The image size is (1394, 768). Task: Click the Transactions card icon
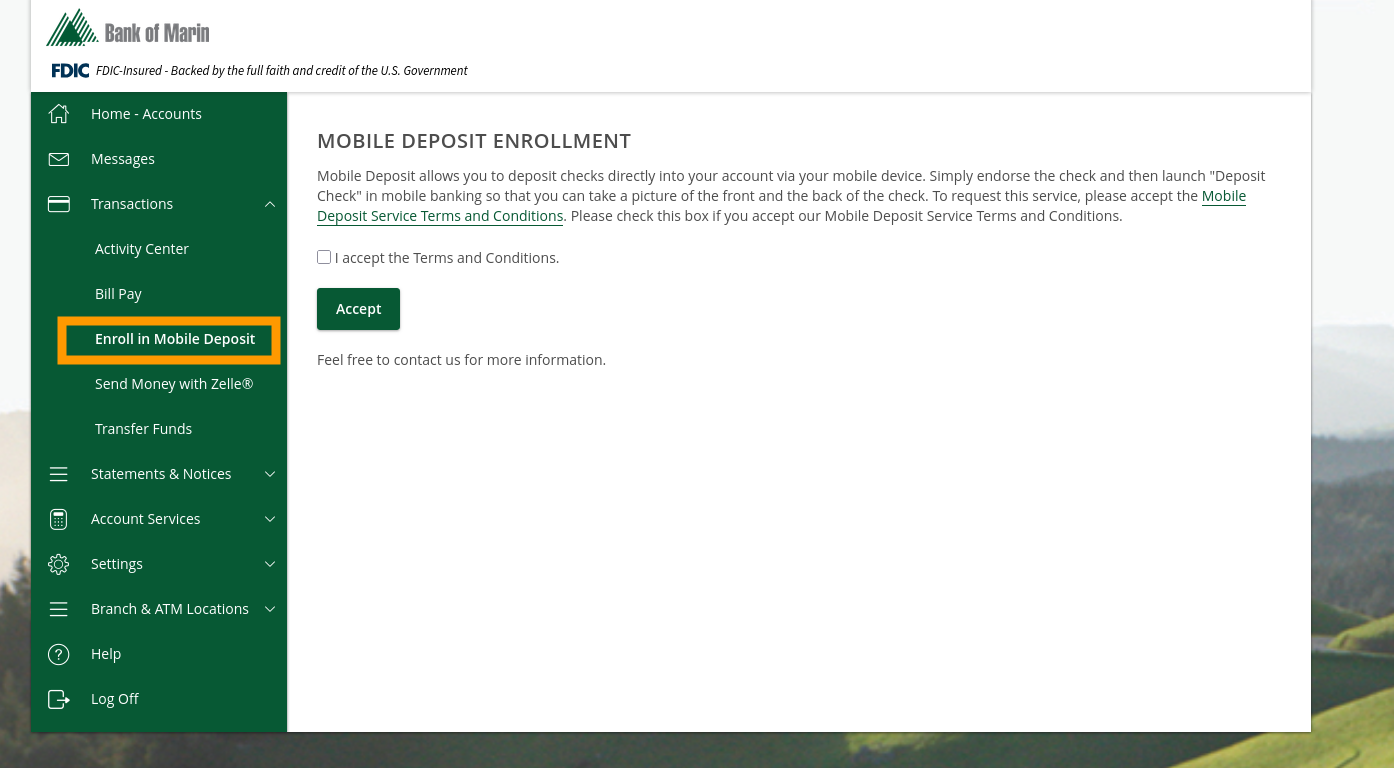[58, 203]
